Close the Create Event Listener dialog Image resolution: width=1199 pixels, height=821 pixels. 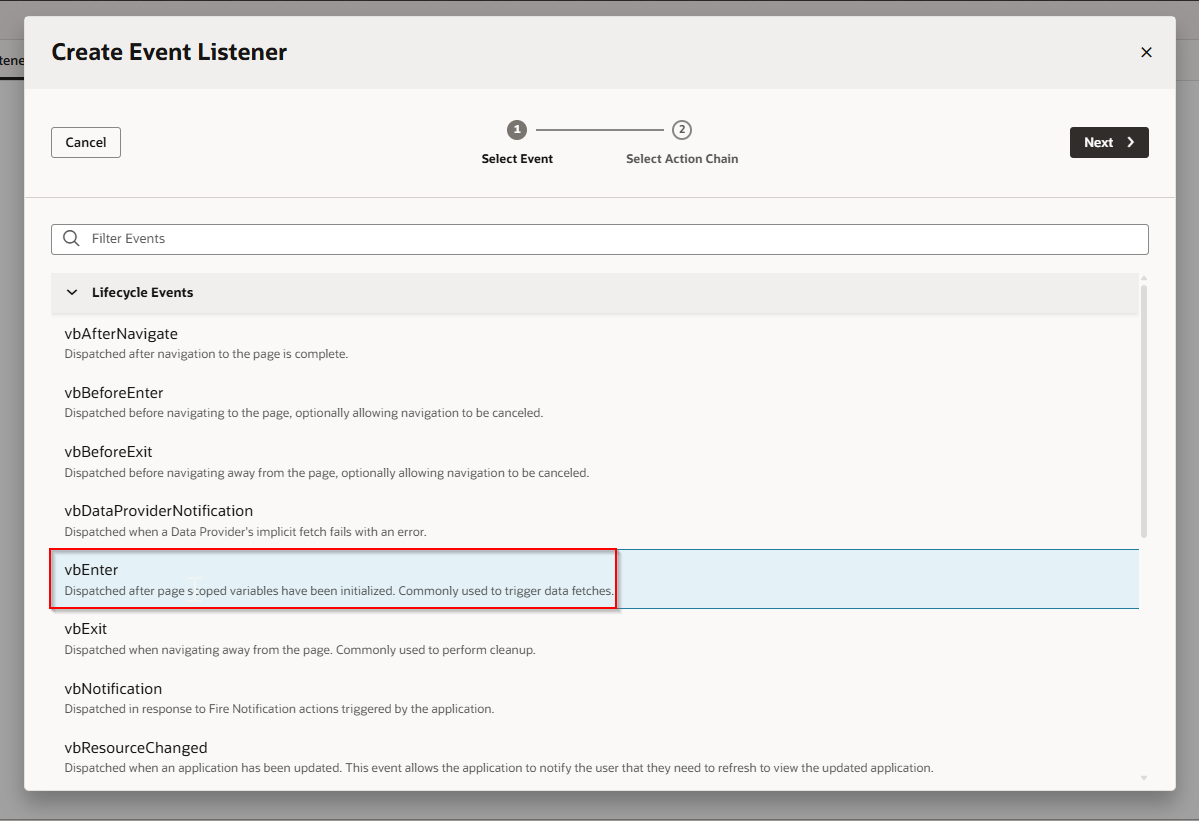(1146, 52)
